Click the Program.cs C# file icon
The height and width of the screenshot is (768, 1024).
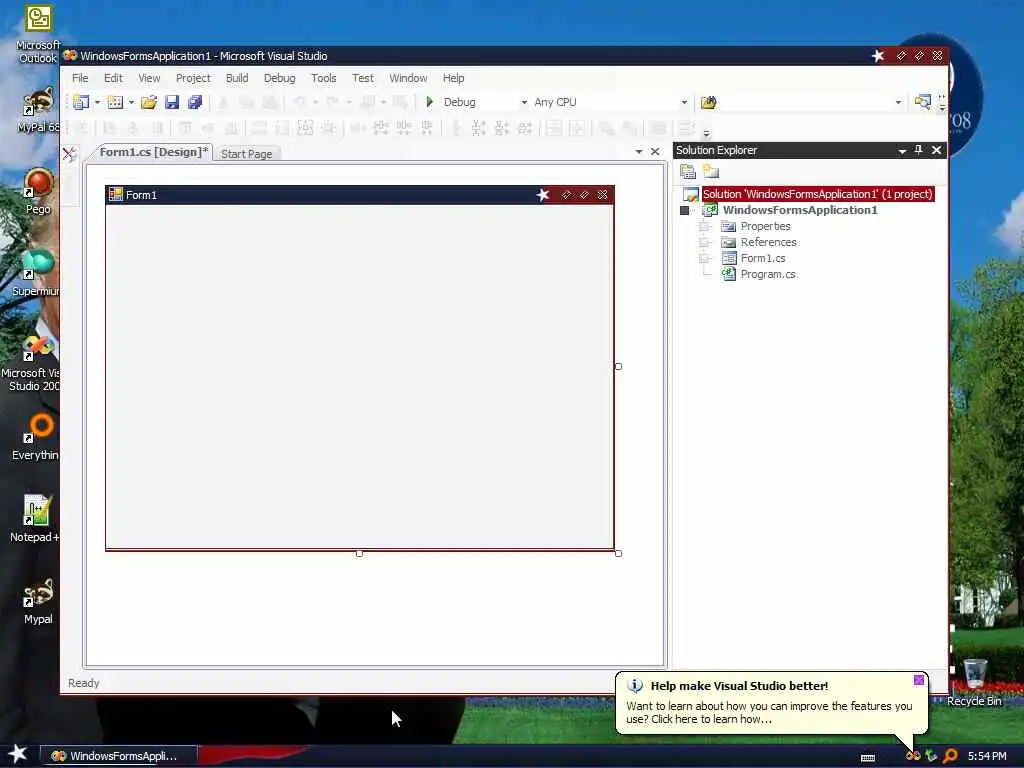tap(728, 274)
